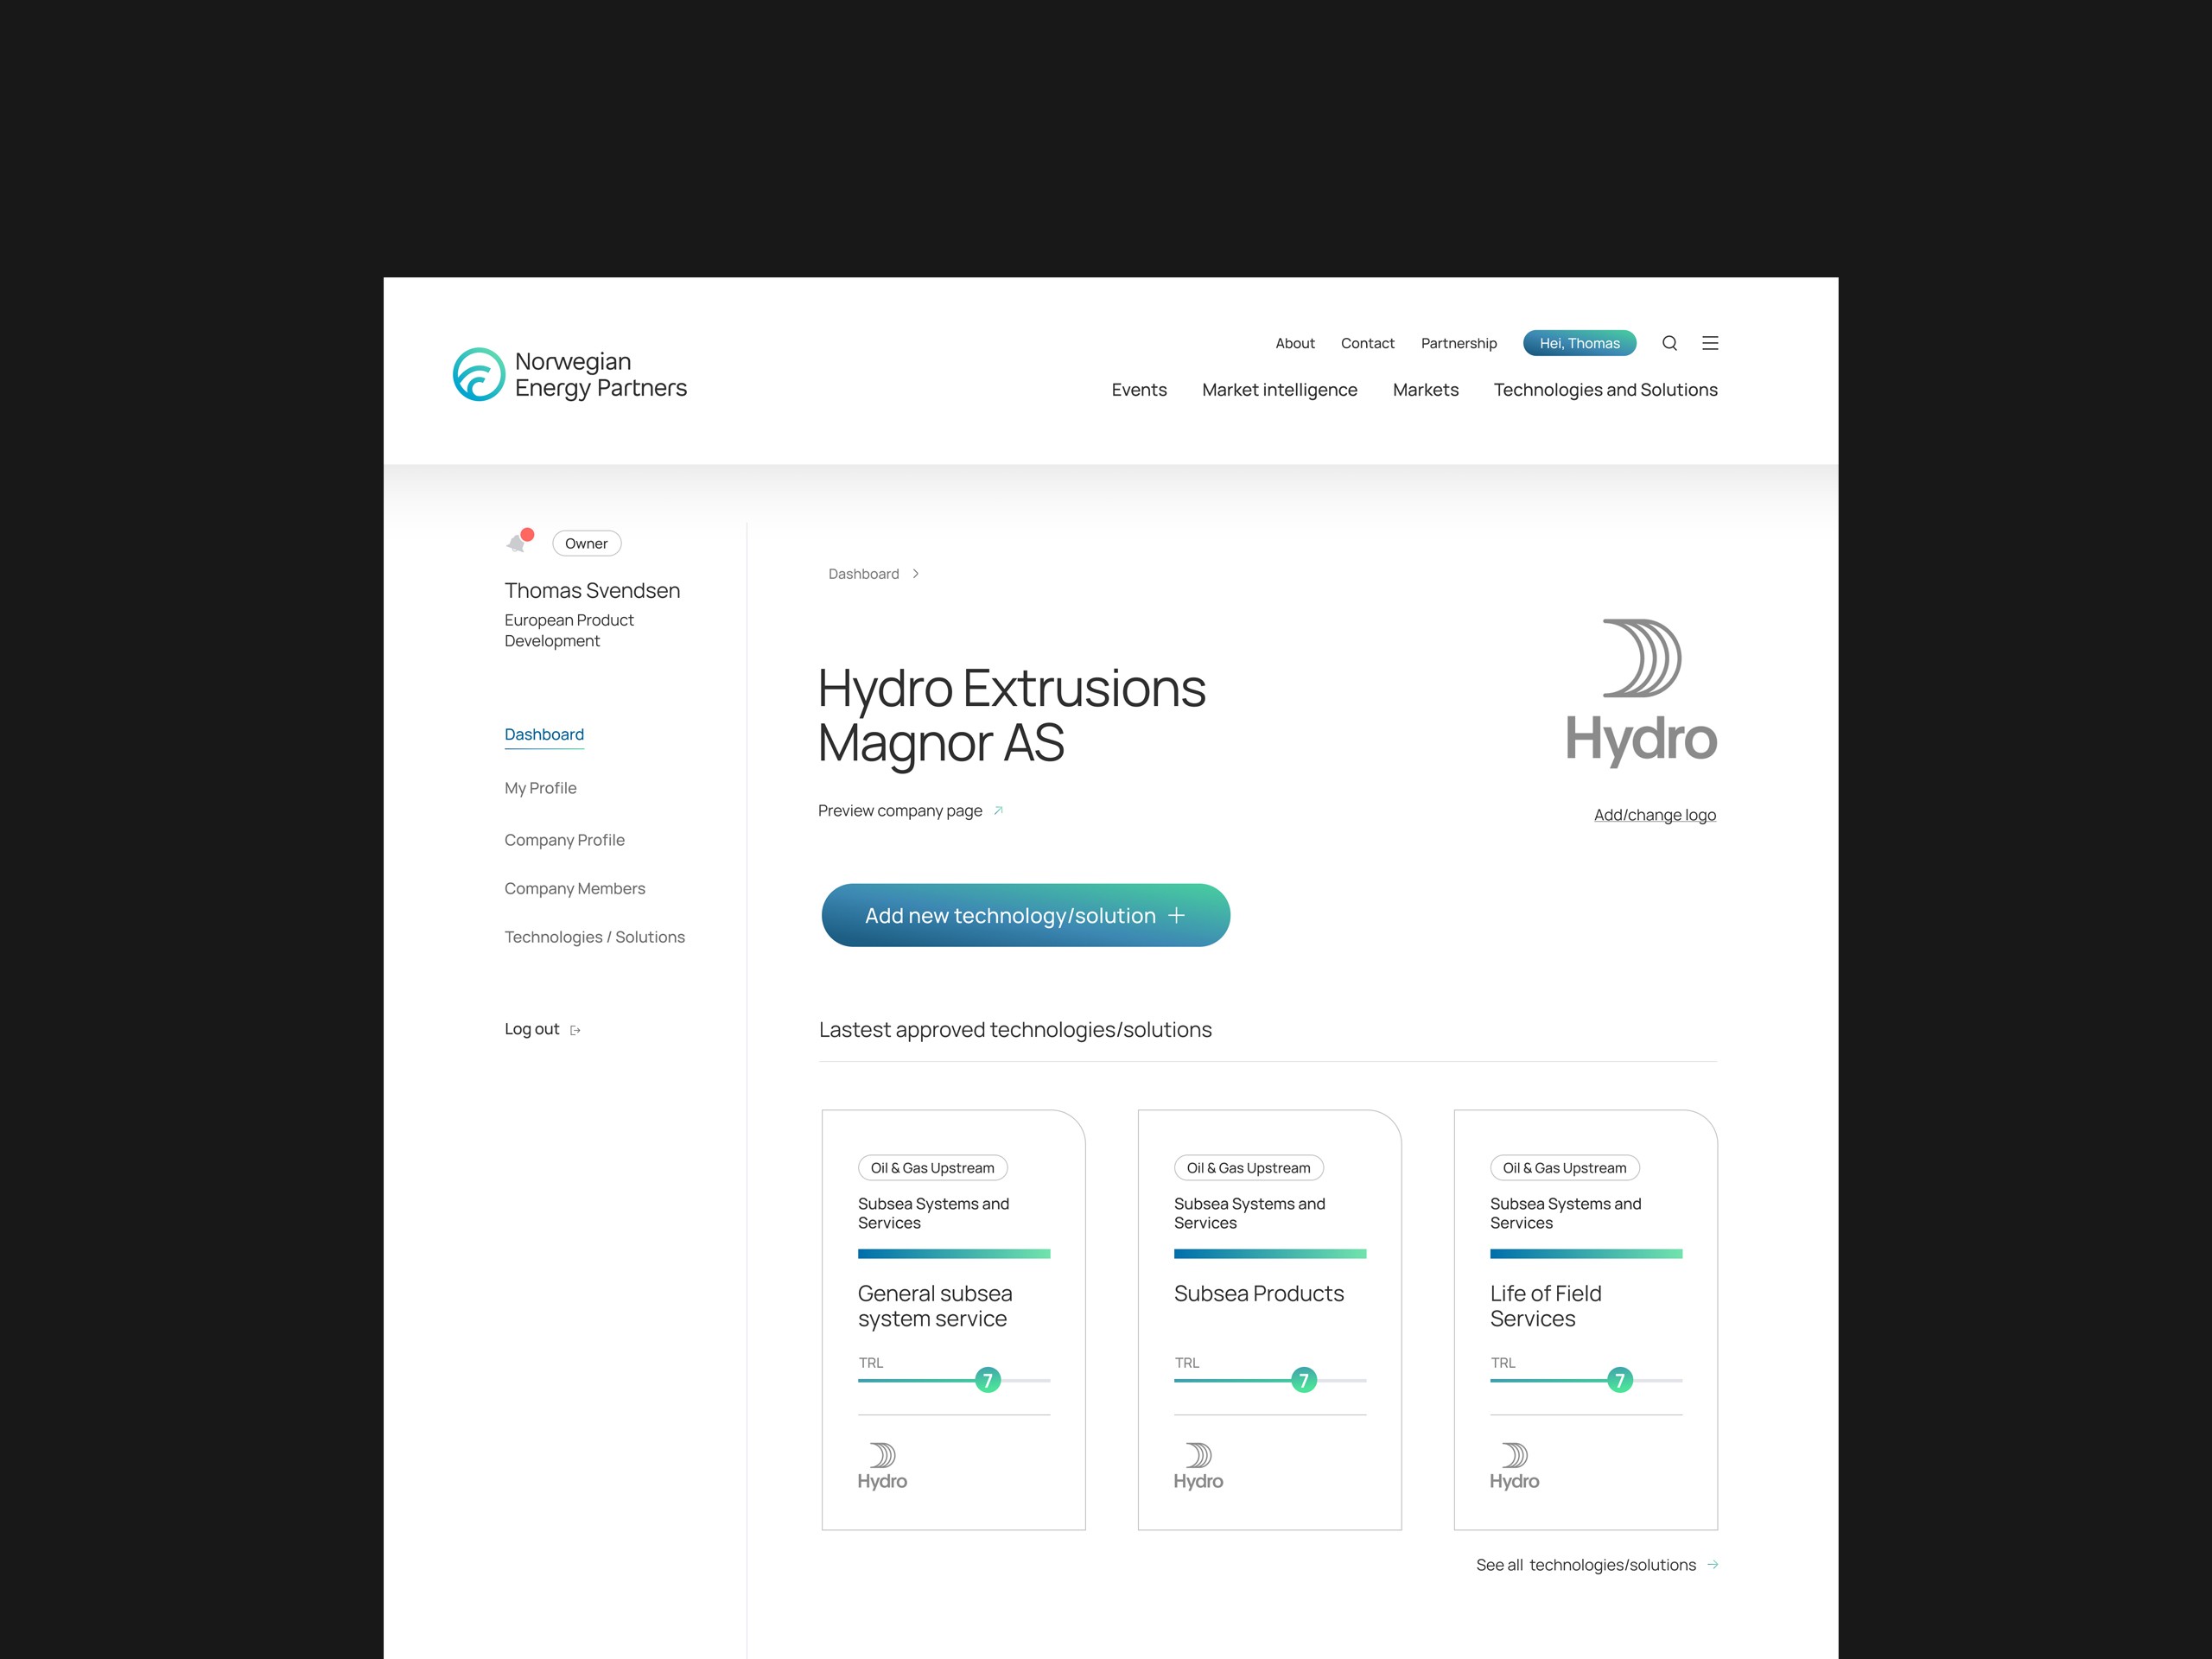2212x1659 pixels.
Task: Select Technologies and Solutions in top navigation
Action: point(1605,390)
